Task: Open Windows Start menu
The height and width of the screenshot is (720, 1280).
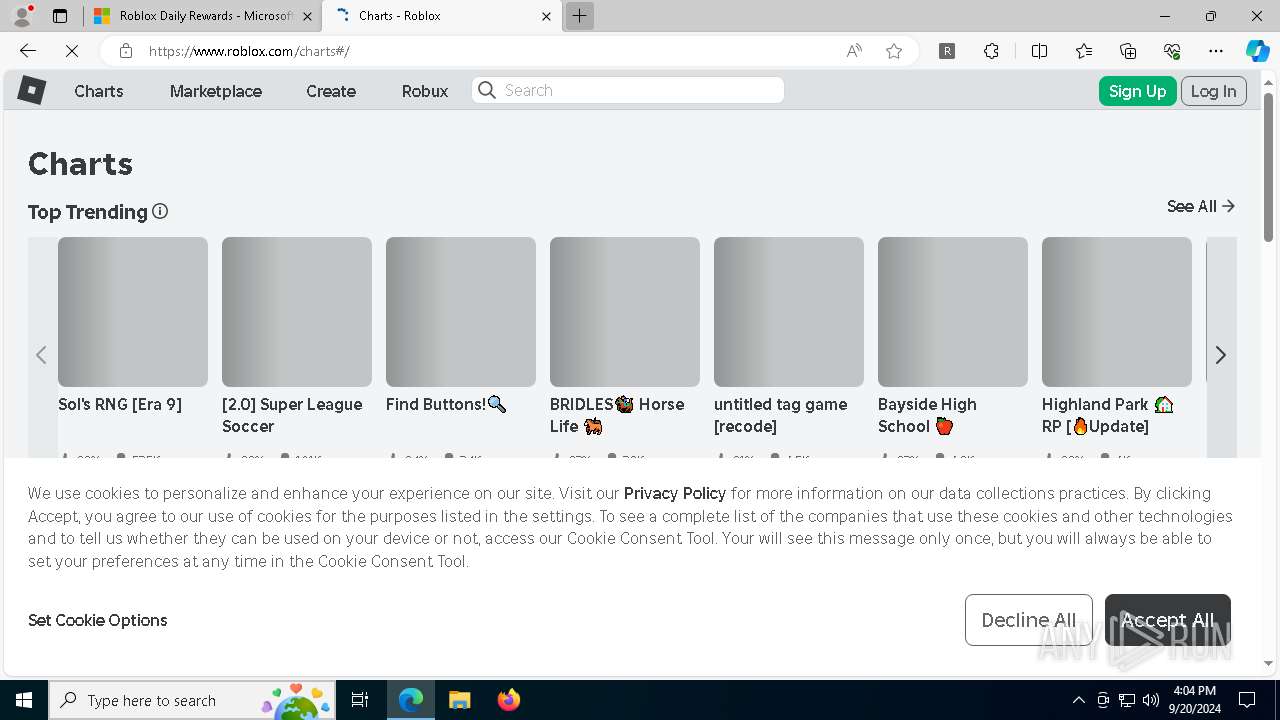Action: tap(24, 700)
